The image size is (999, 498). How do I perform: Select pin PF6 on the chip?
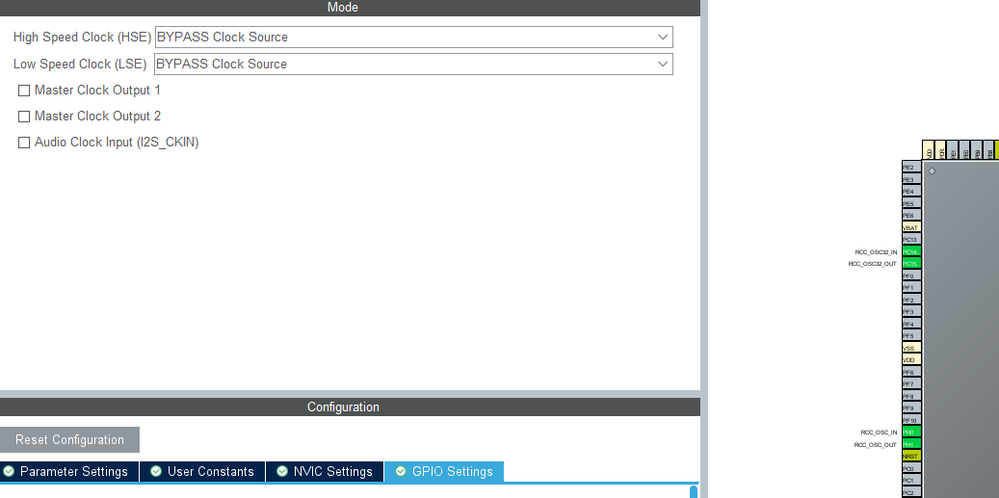(x=912, y=372)
